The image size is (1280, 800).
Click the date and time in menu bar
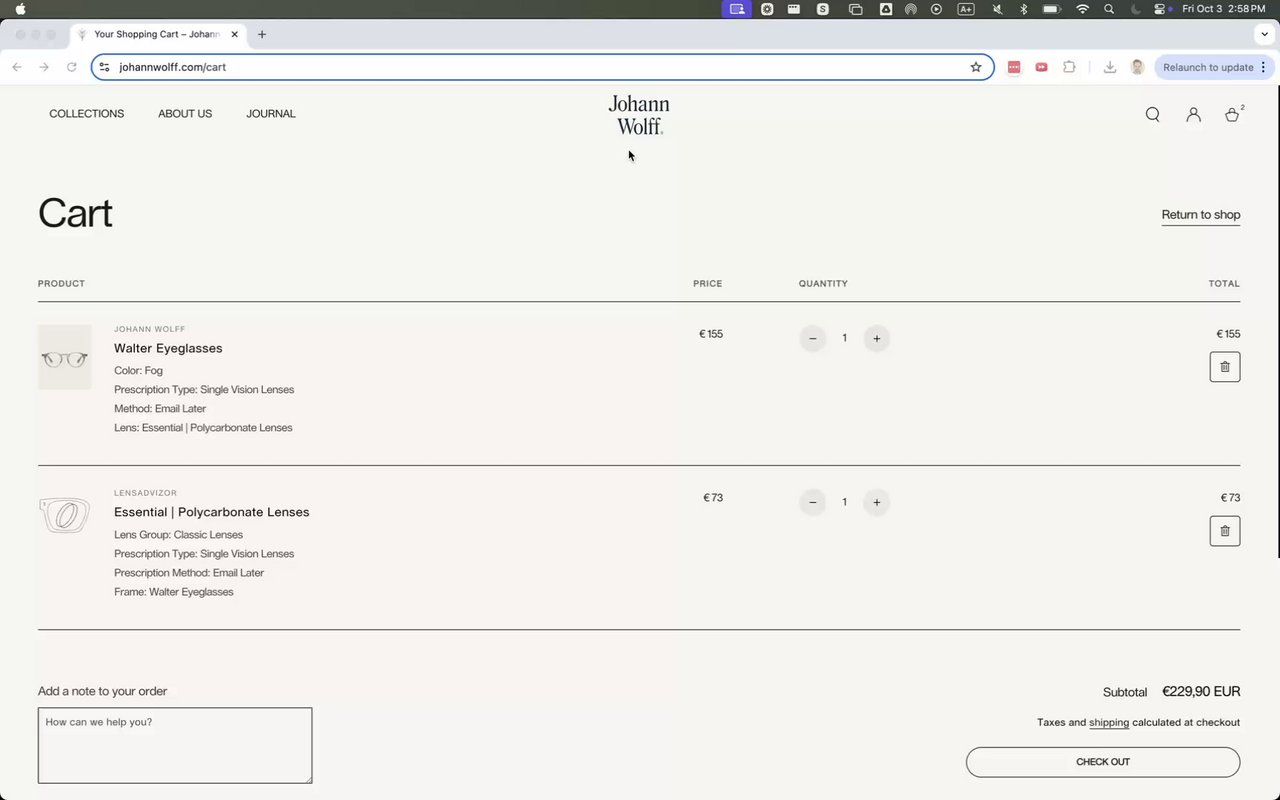pyautogui.click(x=1223, y=9)
